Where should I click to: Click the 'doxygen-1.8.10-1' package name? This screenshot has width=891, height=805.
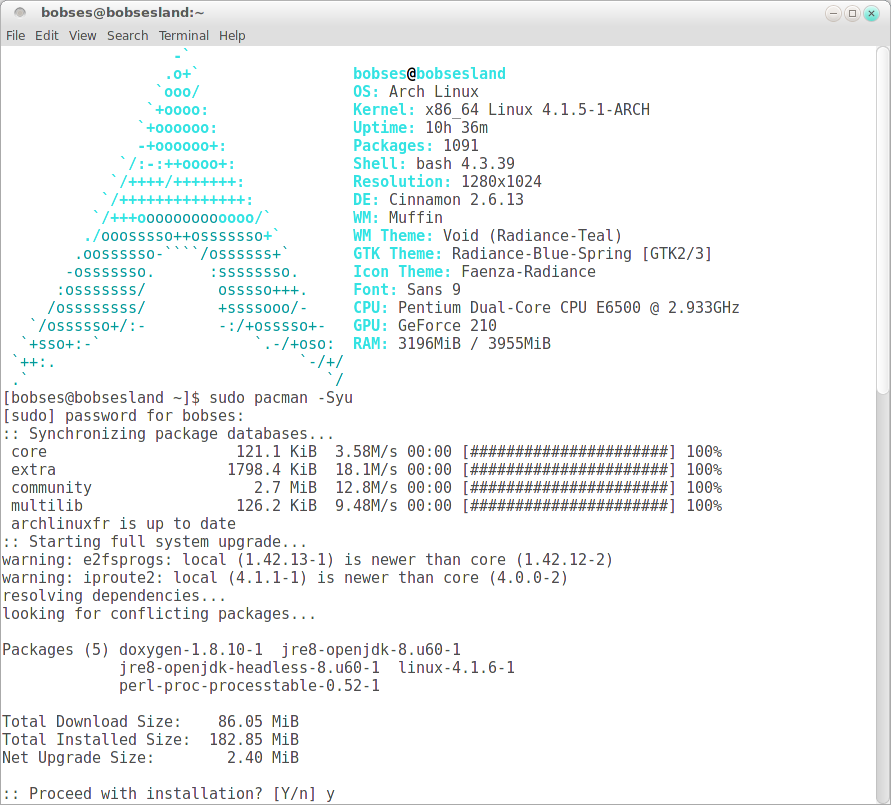[190, 650]
